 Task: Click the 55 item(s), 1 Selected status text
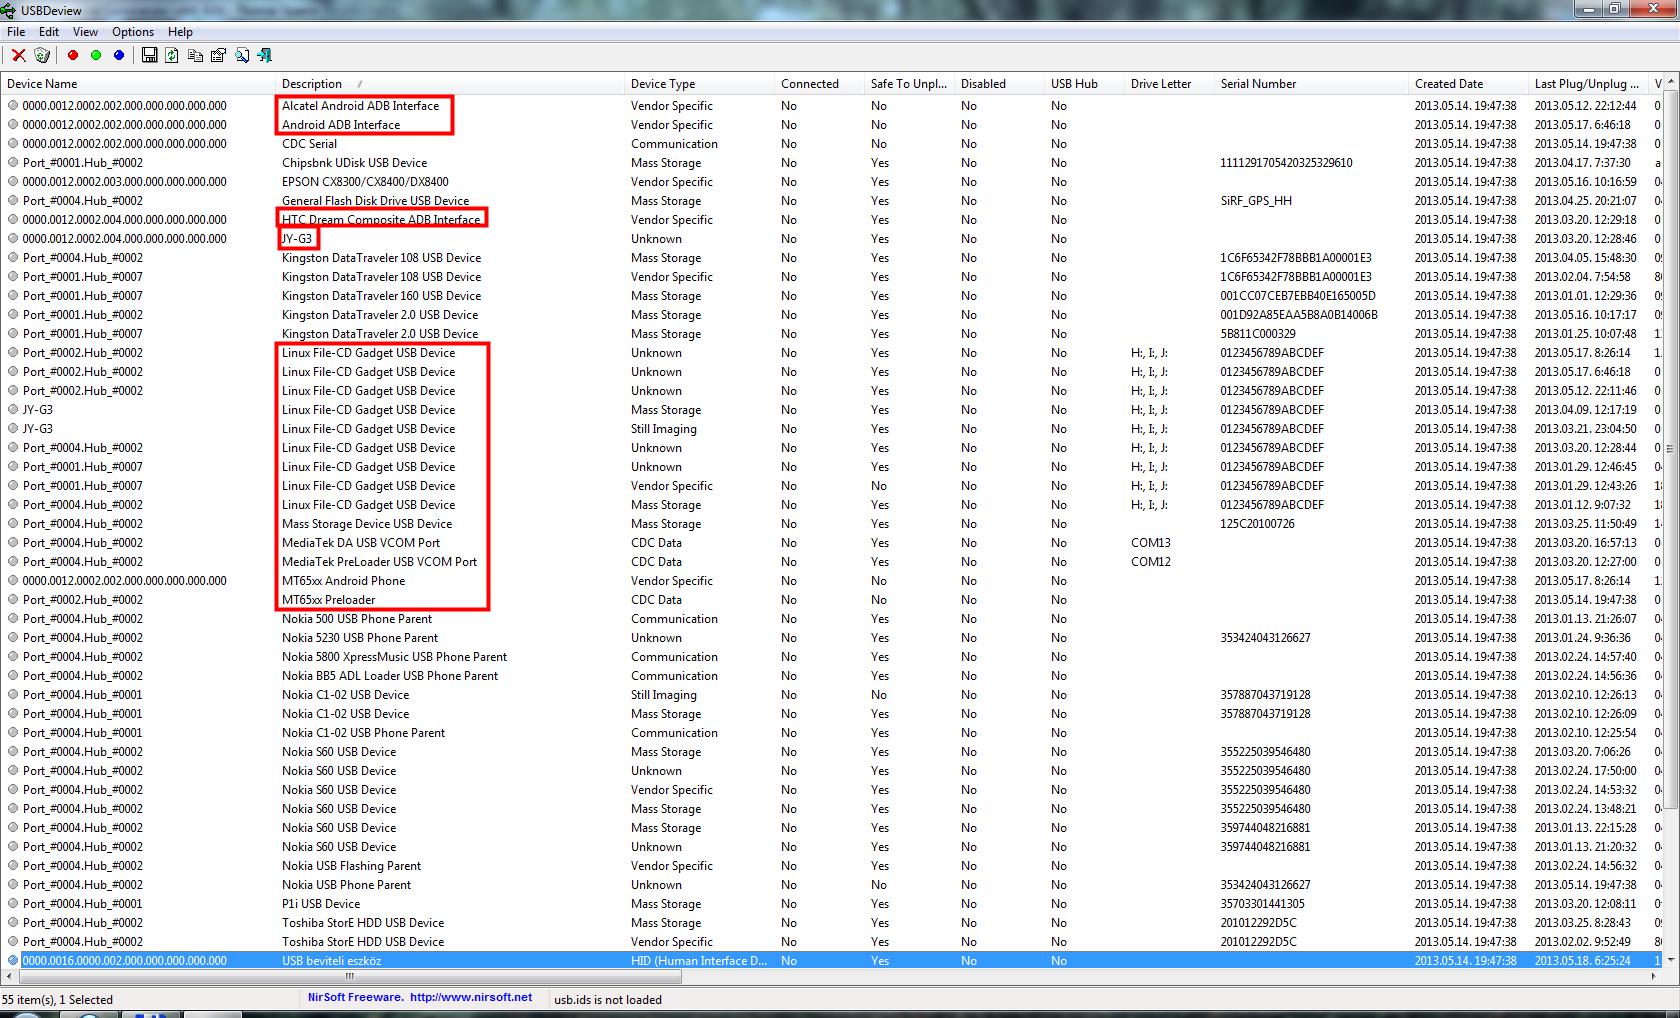57,1000
